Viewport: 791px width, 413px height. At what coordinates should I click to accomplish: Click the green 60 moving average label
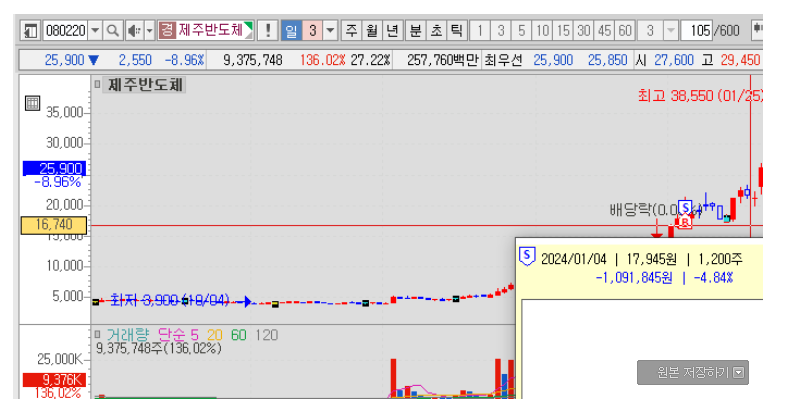coord(239,335)
